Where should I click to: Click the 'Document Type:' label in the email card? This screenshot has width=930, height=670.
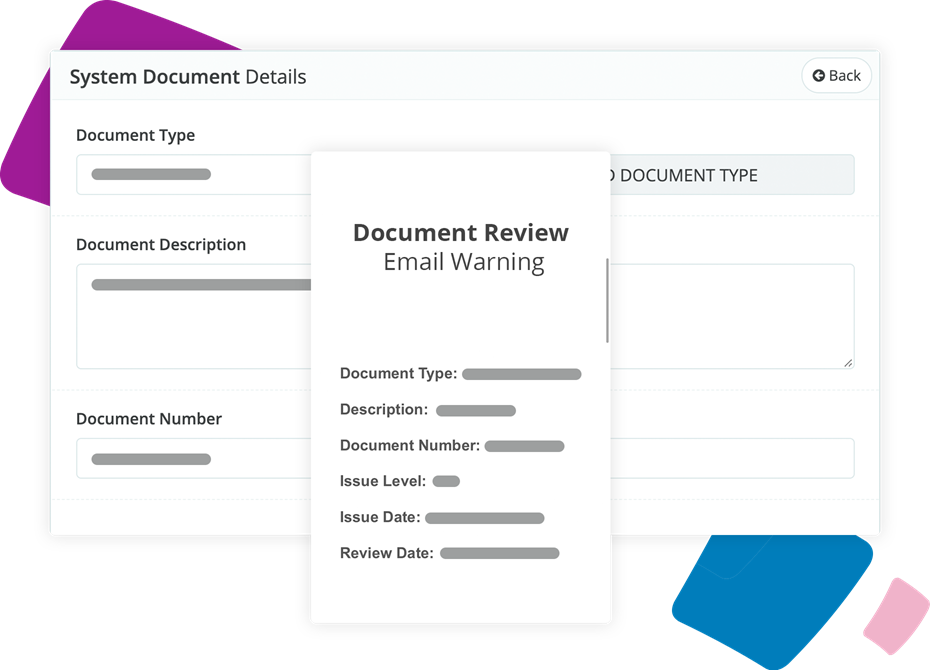pyautogui.click(x=399, y=373)
